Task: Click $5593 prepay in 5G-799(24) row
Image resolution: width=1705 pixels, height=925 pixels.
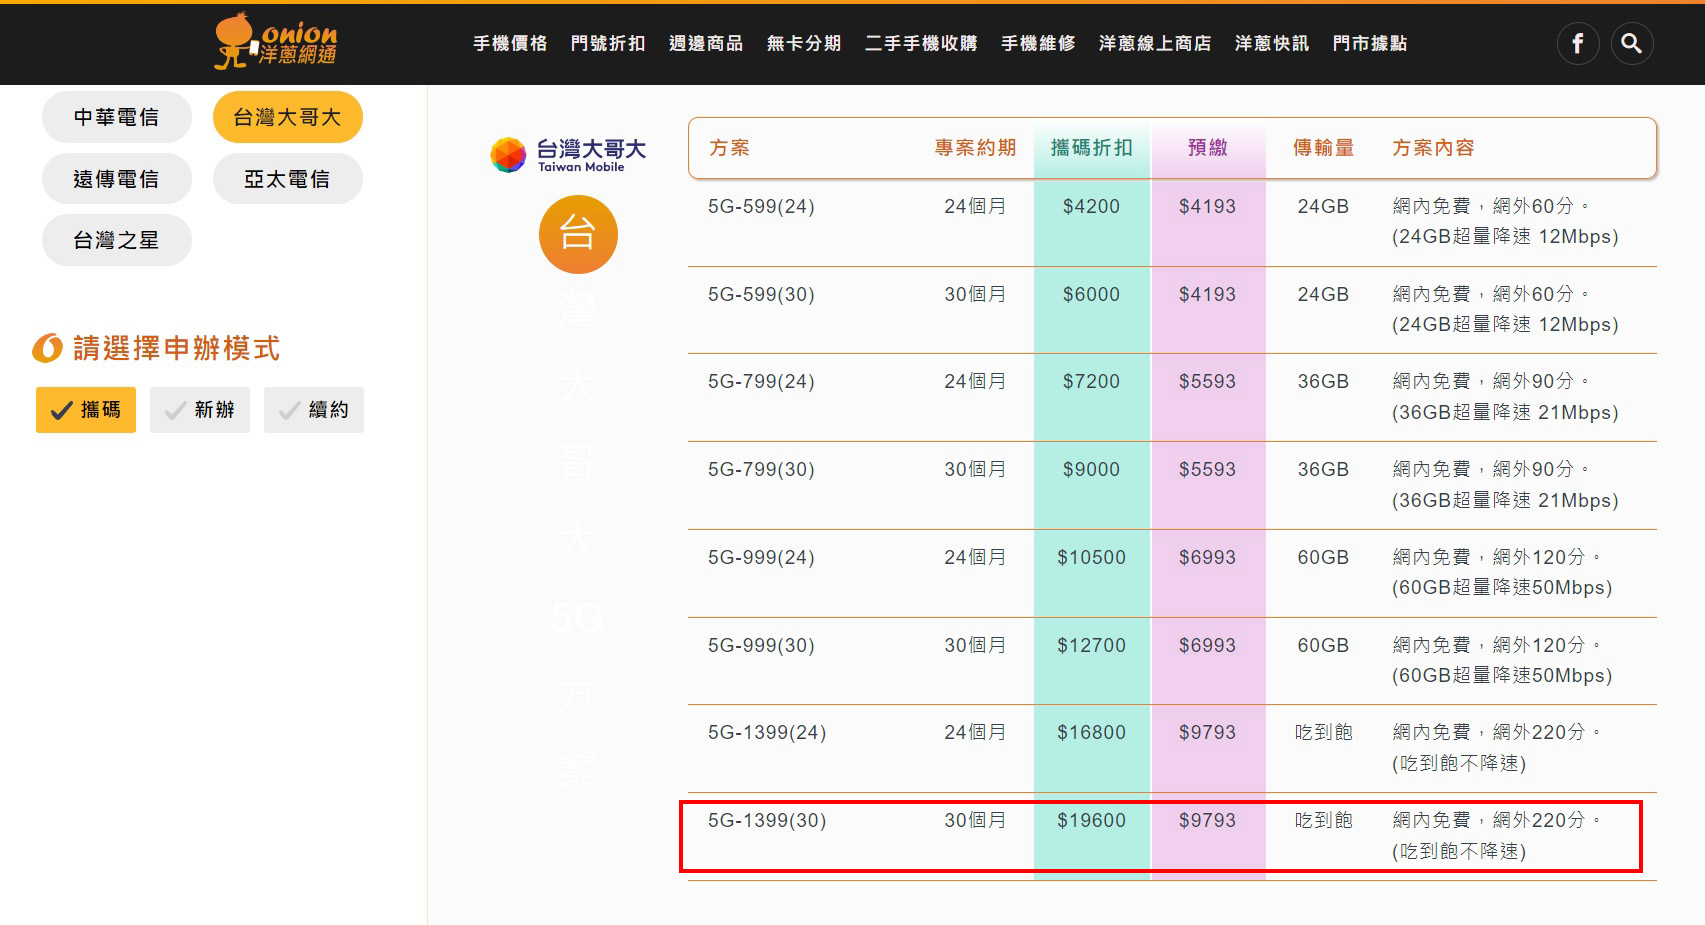Action: pos(1207,381)
